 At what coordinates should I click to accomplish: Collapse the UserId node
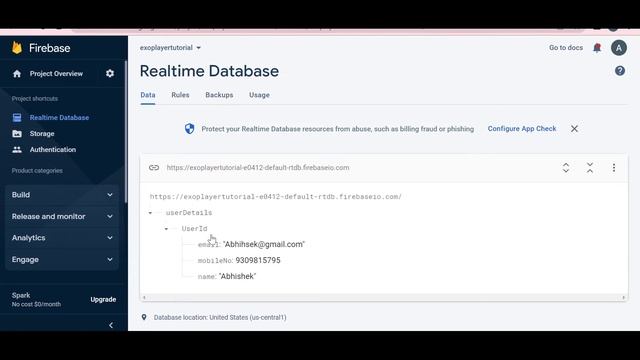pos(166,229)
